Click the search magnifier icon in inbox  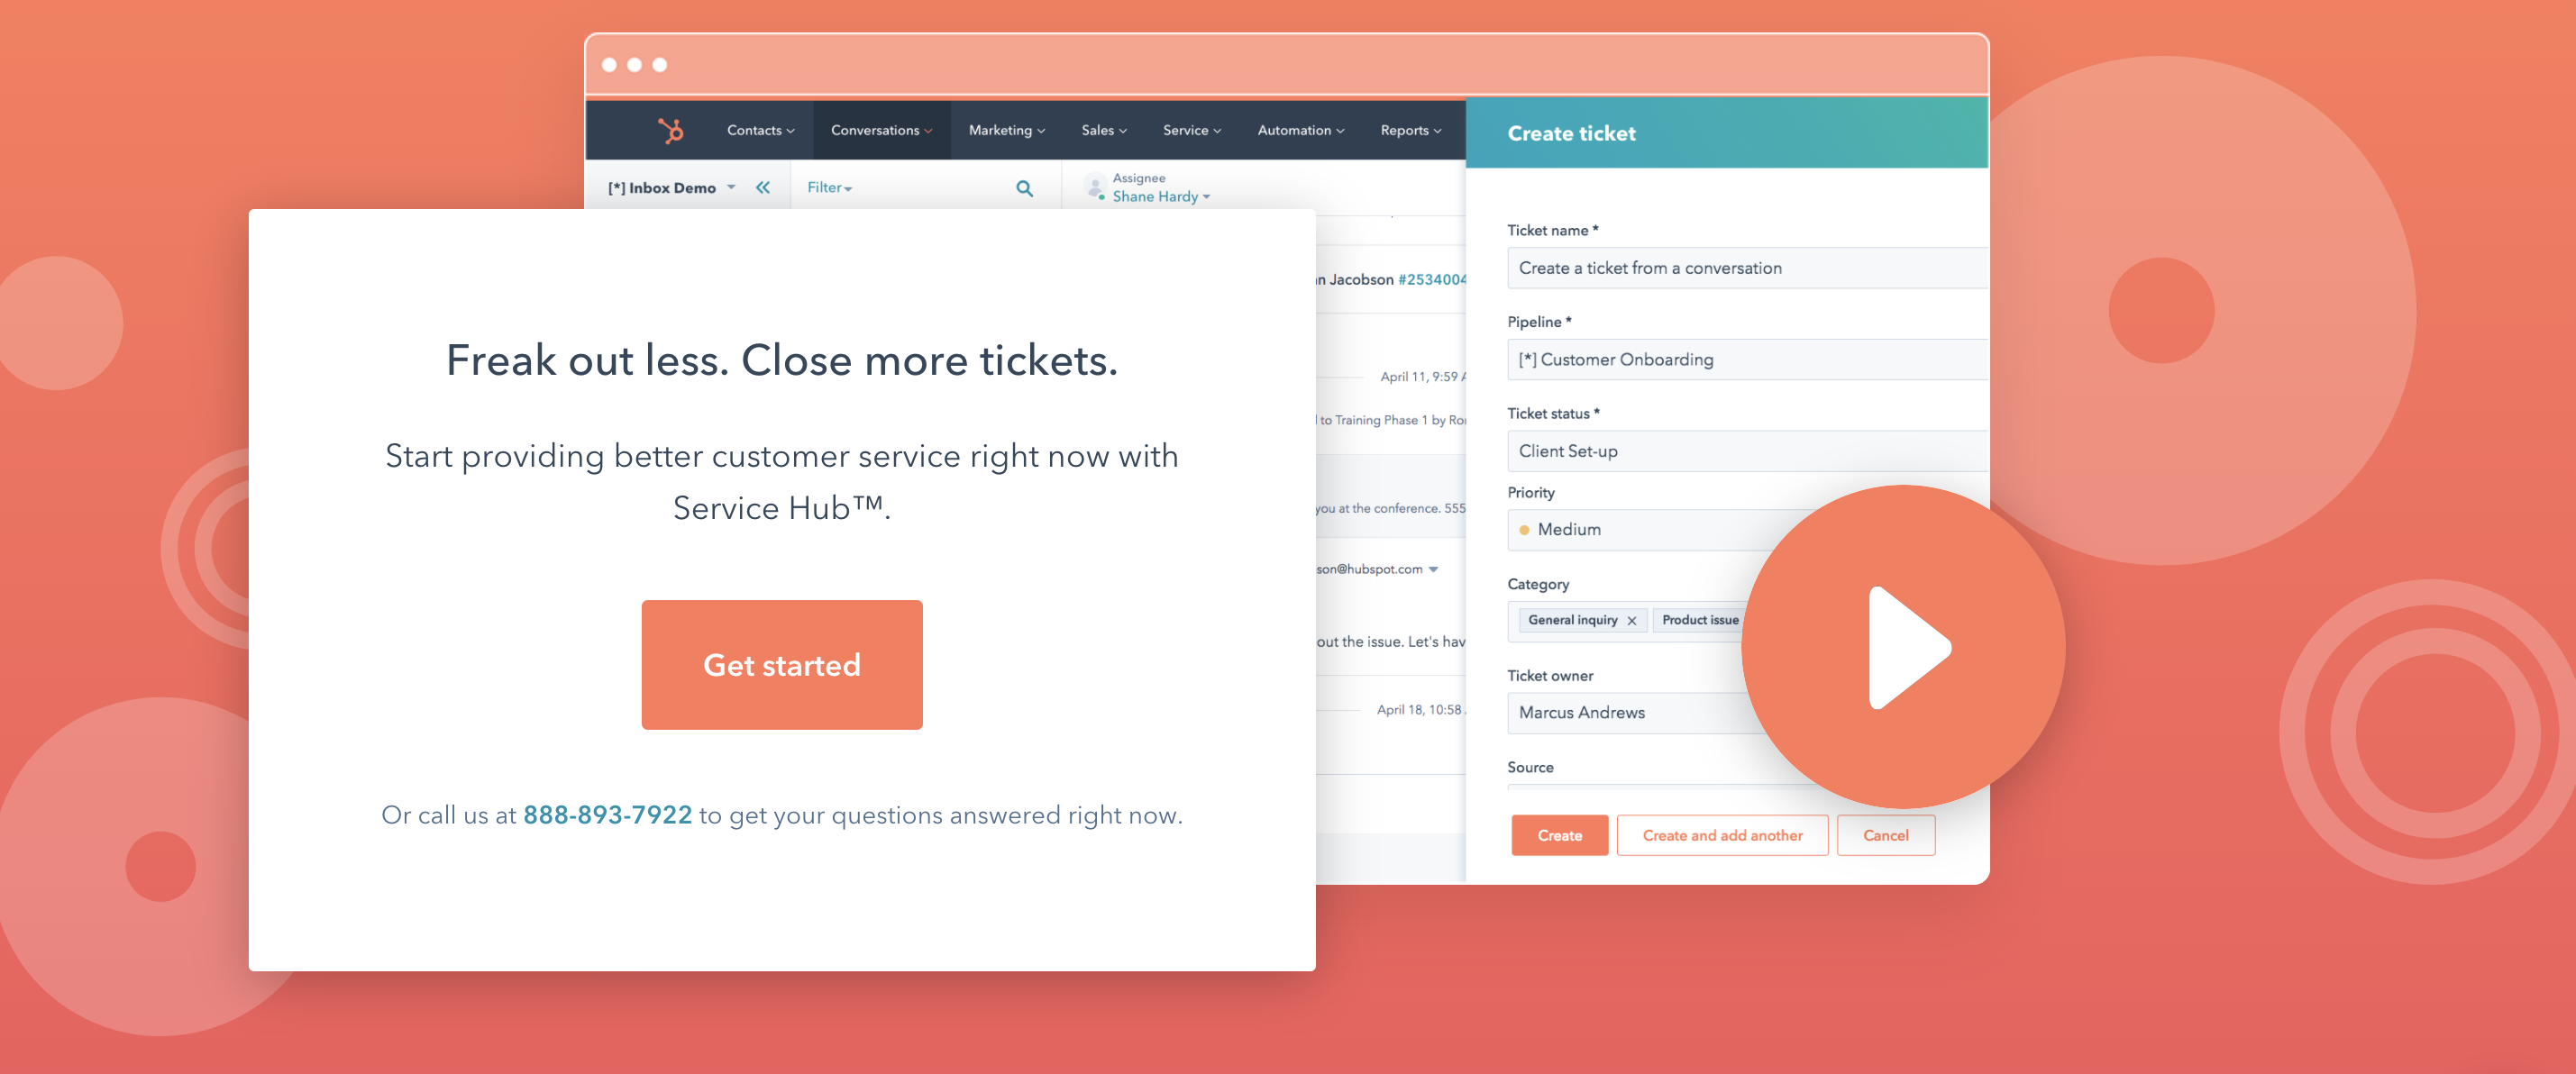[x=1025, y=187]
